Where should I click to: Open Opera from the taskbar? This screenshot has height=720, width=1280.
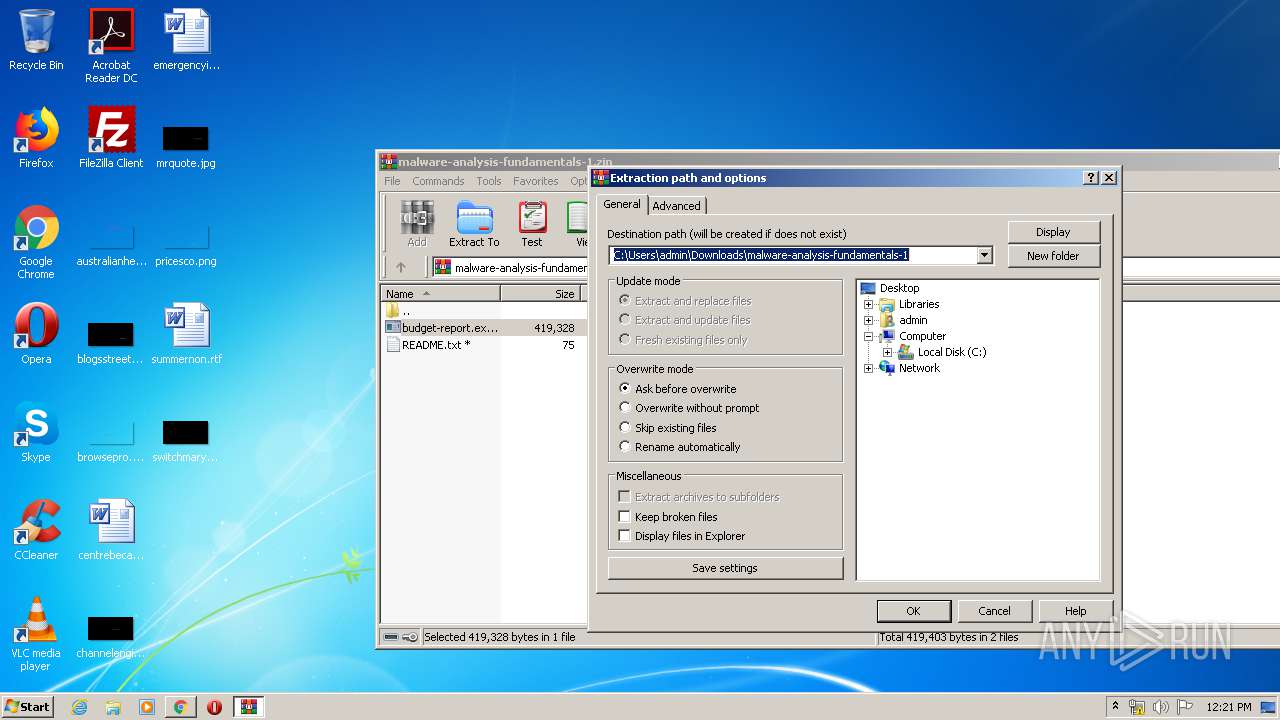[214, 707]
